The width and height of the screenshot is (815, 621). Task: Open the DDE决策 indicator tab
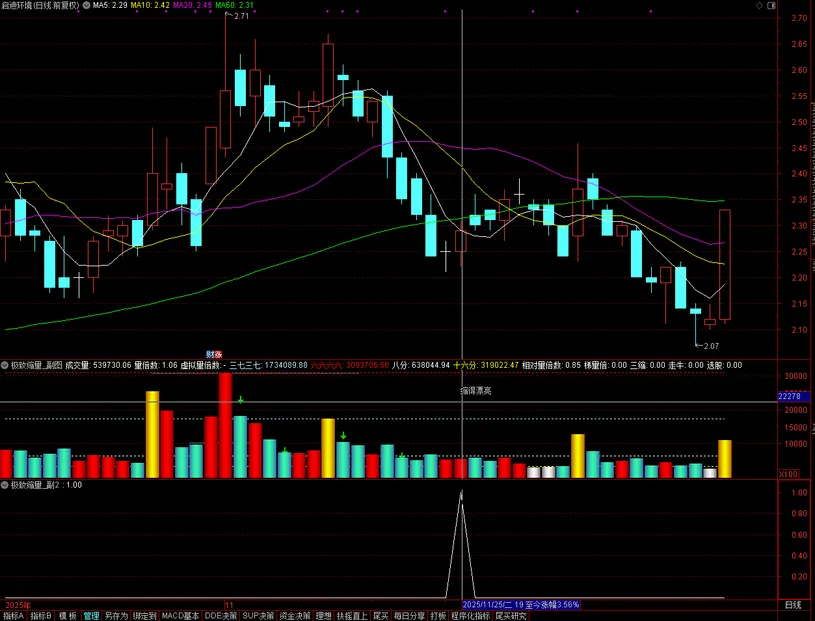click(x=220, y=616)
